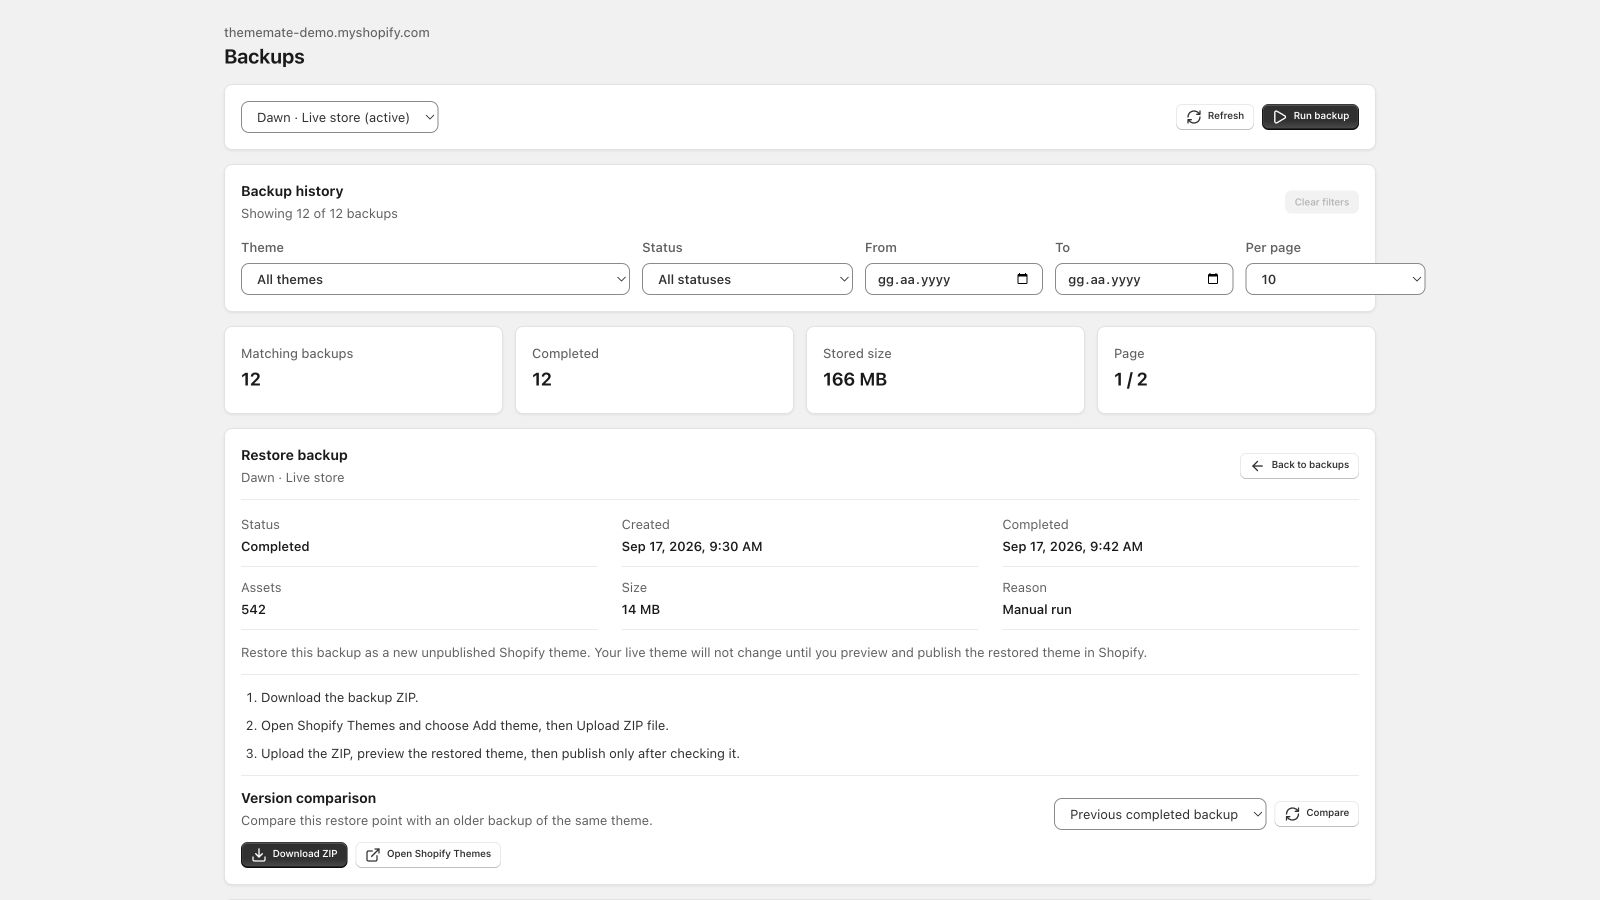Click the Download ZIP button label

point(304,854)
